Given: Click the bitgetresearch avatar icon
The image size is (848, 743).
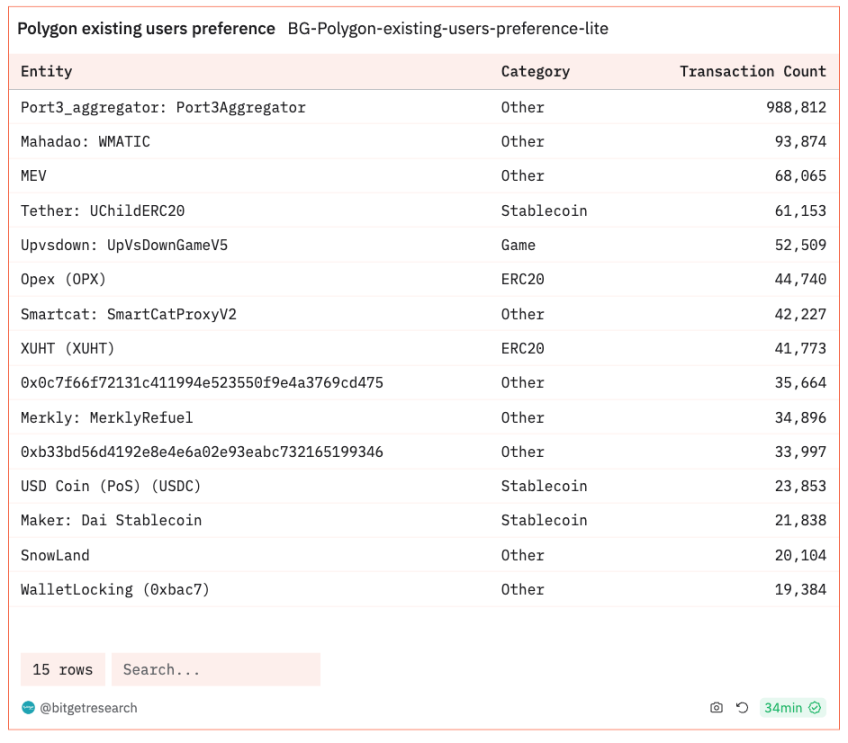Looking at the screenshot, I should pyautogui.click(x=28, y=708).
